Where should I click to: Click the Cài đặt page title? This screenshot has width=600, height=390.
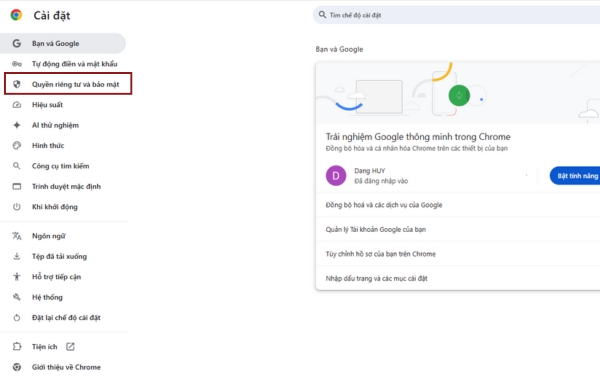point(52,15)
